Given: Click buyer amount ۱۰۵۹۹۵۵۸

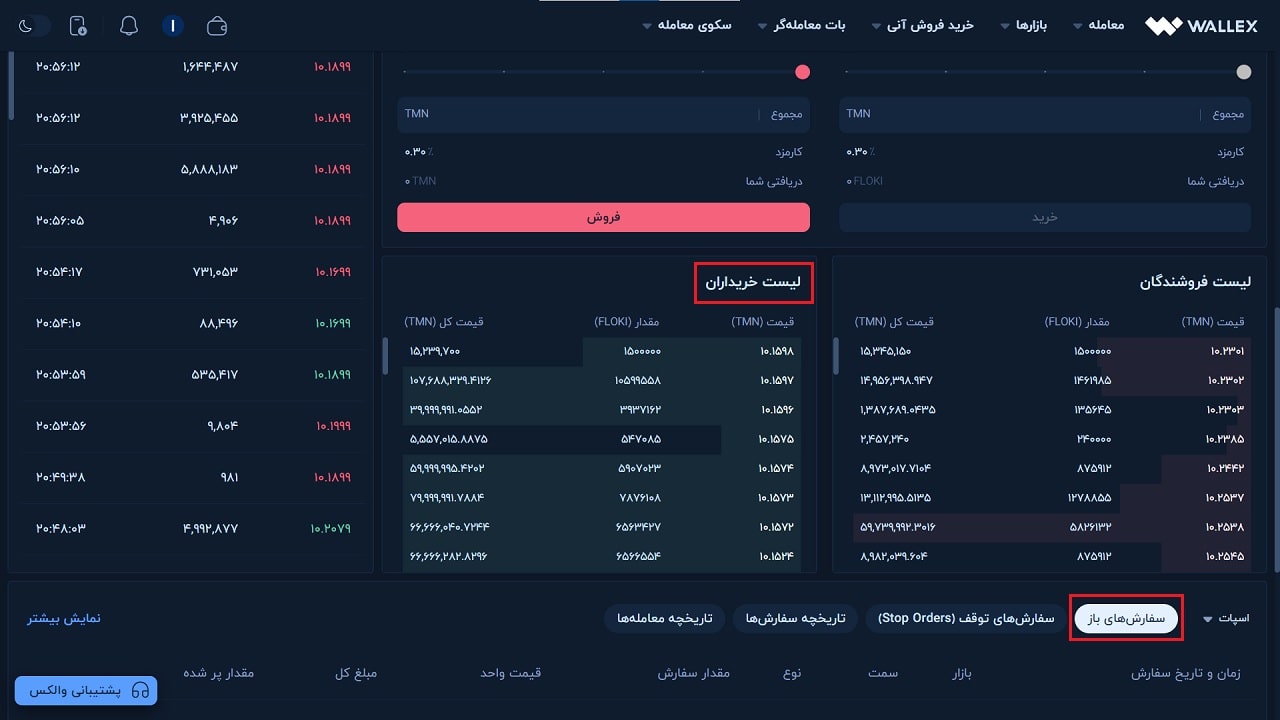Looking at the screenshot, I should pyautogui.click(x=638, y=381).
